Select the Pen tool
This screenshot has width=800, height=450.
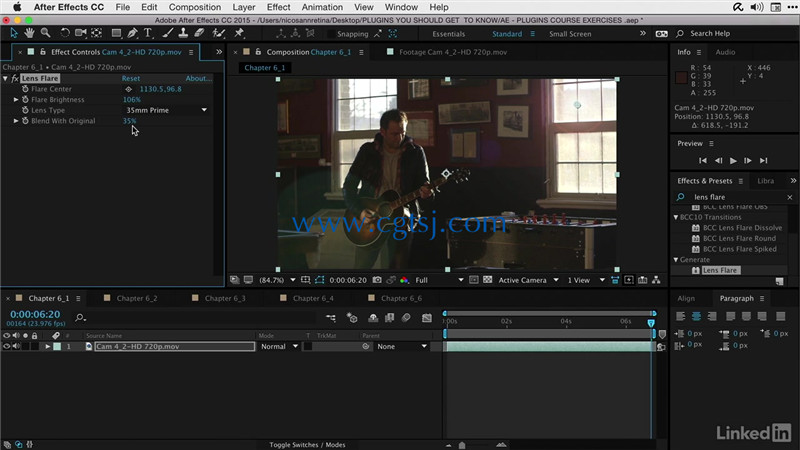point(133,33)
